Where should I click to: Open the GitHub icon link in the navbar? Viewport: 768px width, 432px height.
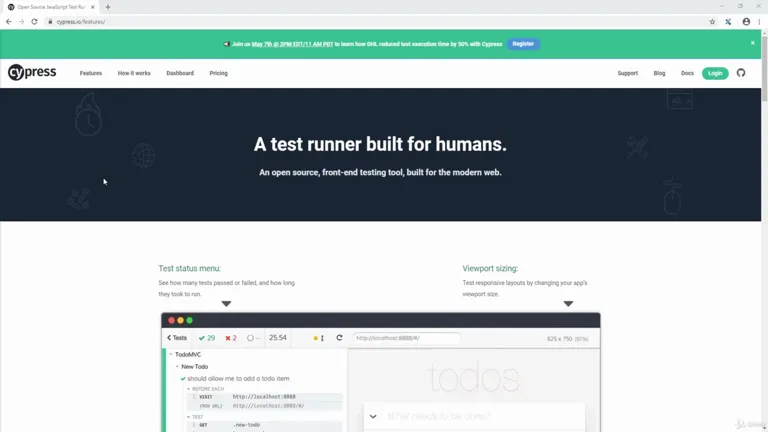(x=741, y=73)
